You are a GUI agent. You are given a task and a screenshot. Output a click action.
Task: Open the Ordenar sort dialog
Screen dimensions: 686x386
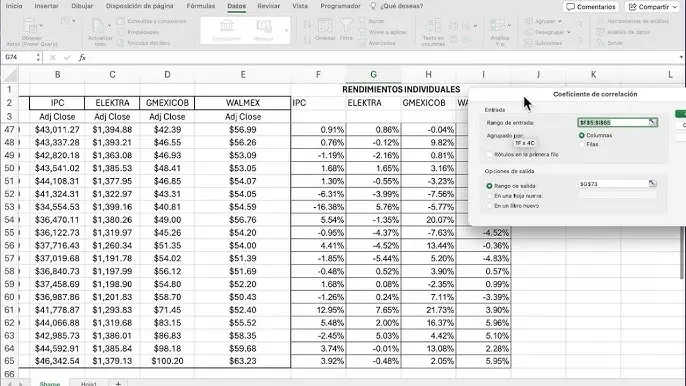coord(325,30)
